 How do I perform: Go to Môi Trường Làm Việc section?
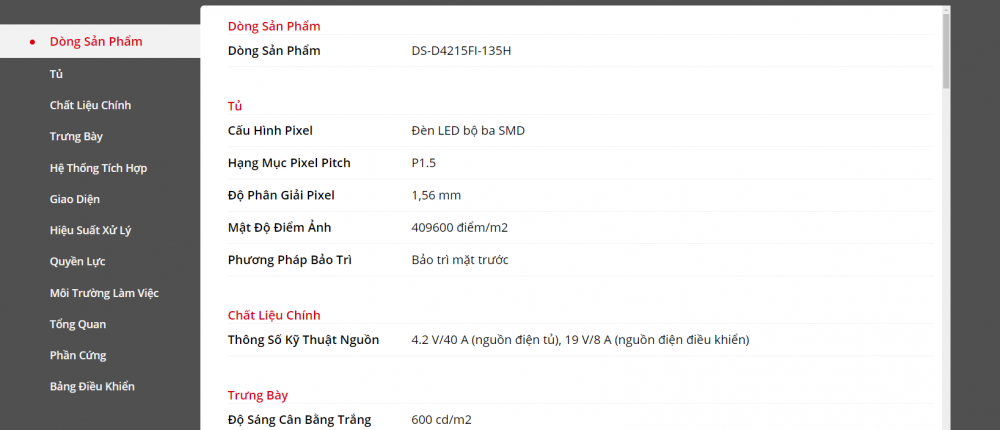[x=104, y=293]
